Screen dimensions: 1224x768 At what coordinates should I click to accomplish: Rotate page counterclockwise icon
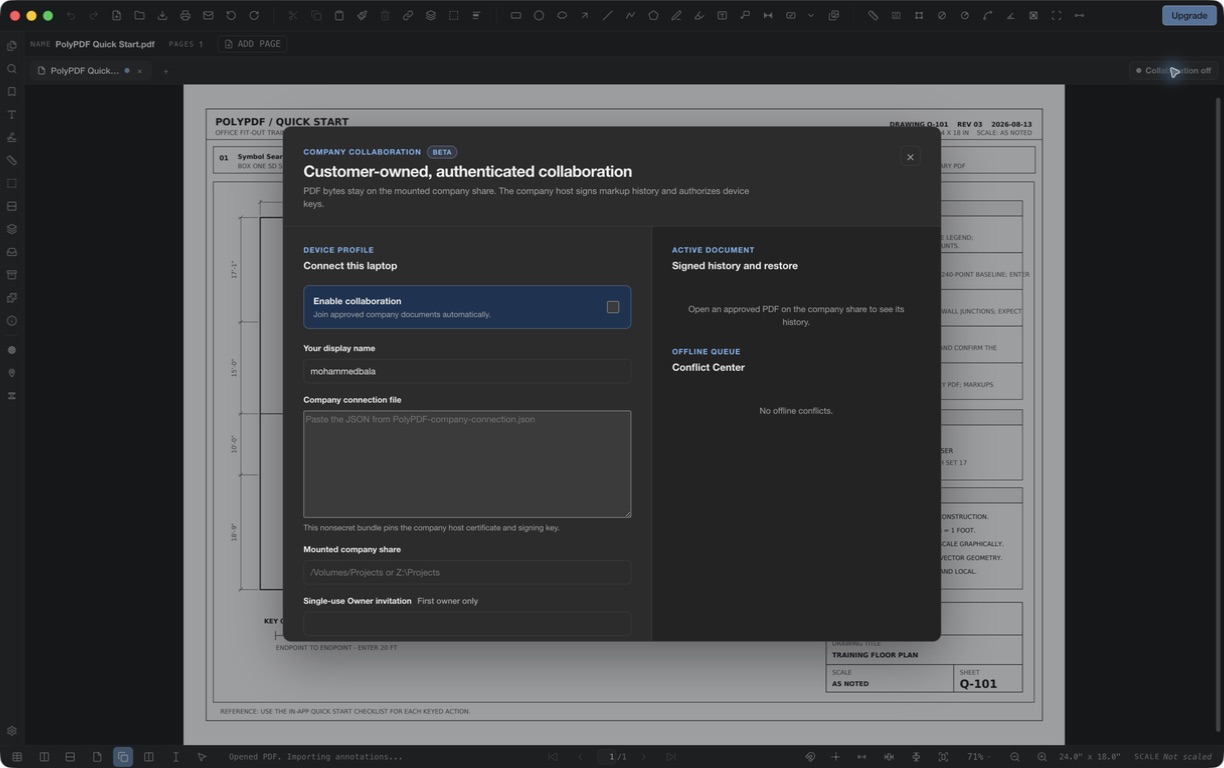coord(231,16)
